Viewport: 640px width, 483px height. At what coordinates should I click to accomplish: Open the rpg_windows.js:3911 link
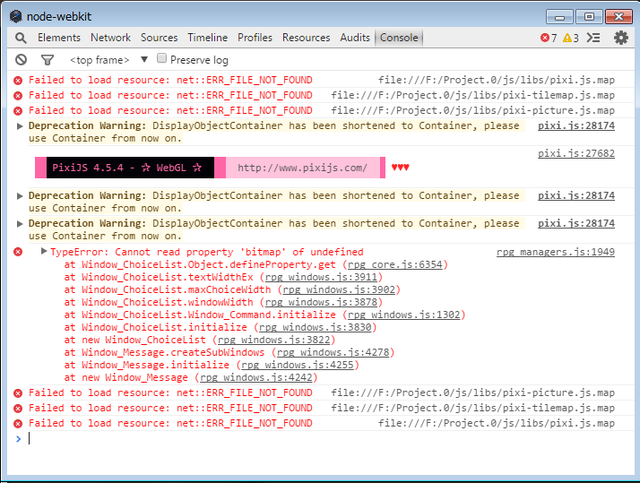(x=321, y=277)
